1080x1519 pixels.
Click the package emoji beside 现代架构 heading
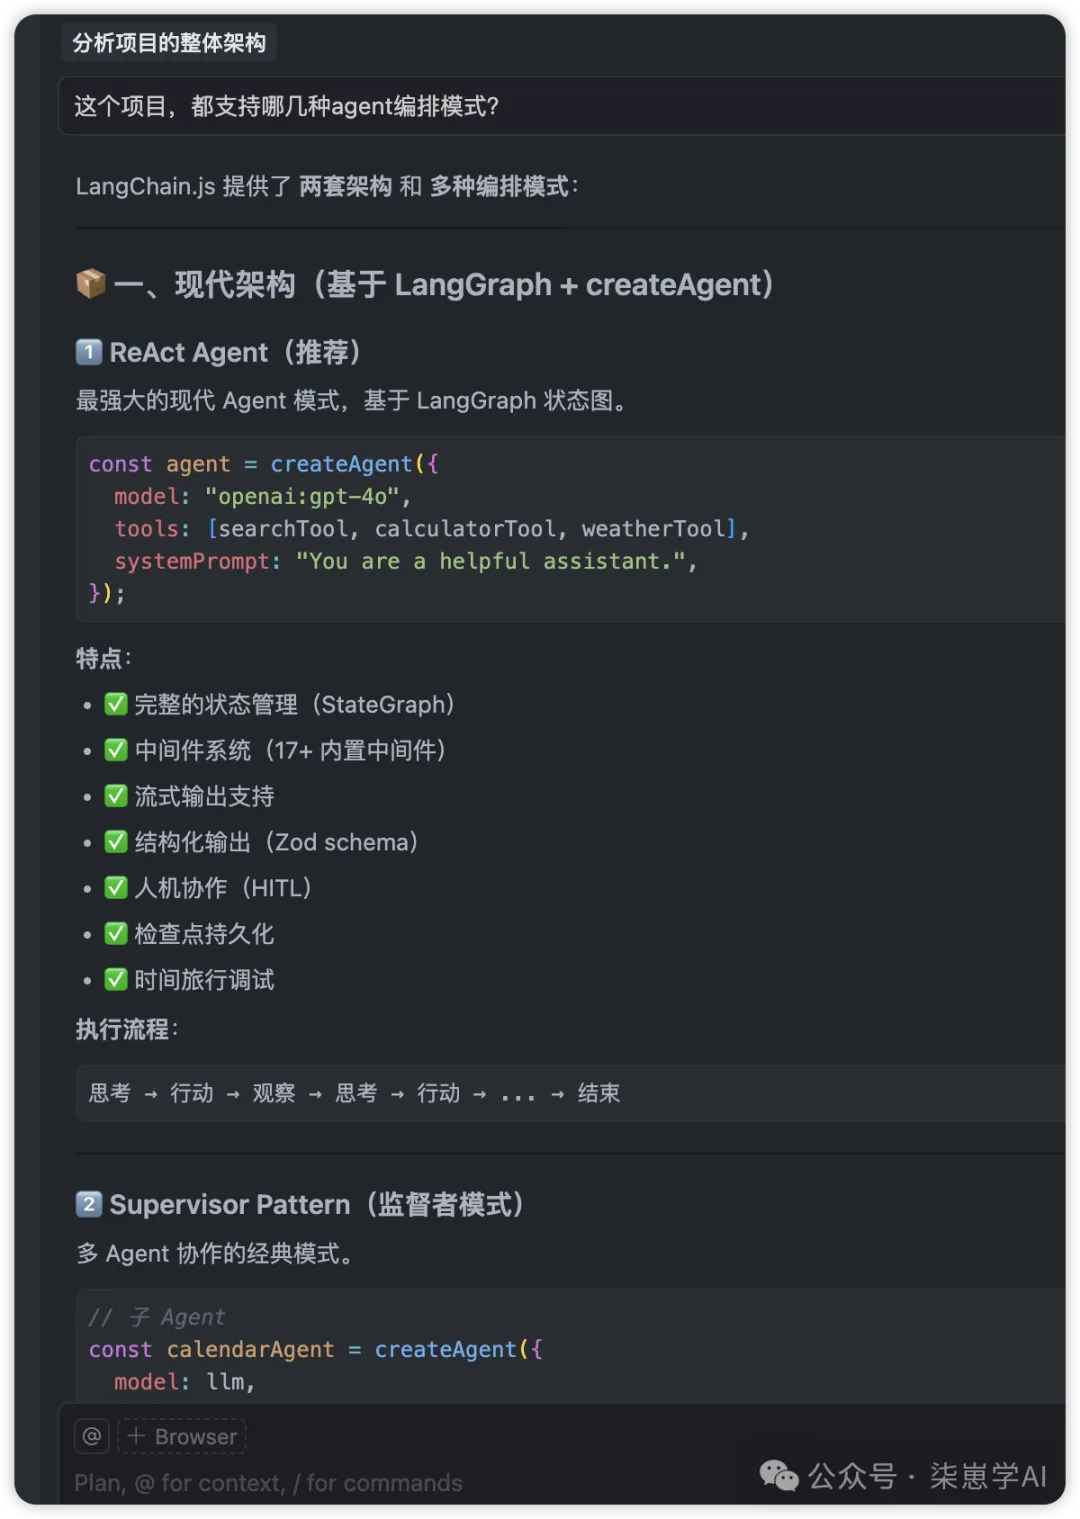90,283
